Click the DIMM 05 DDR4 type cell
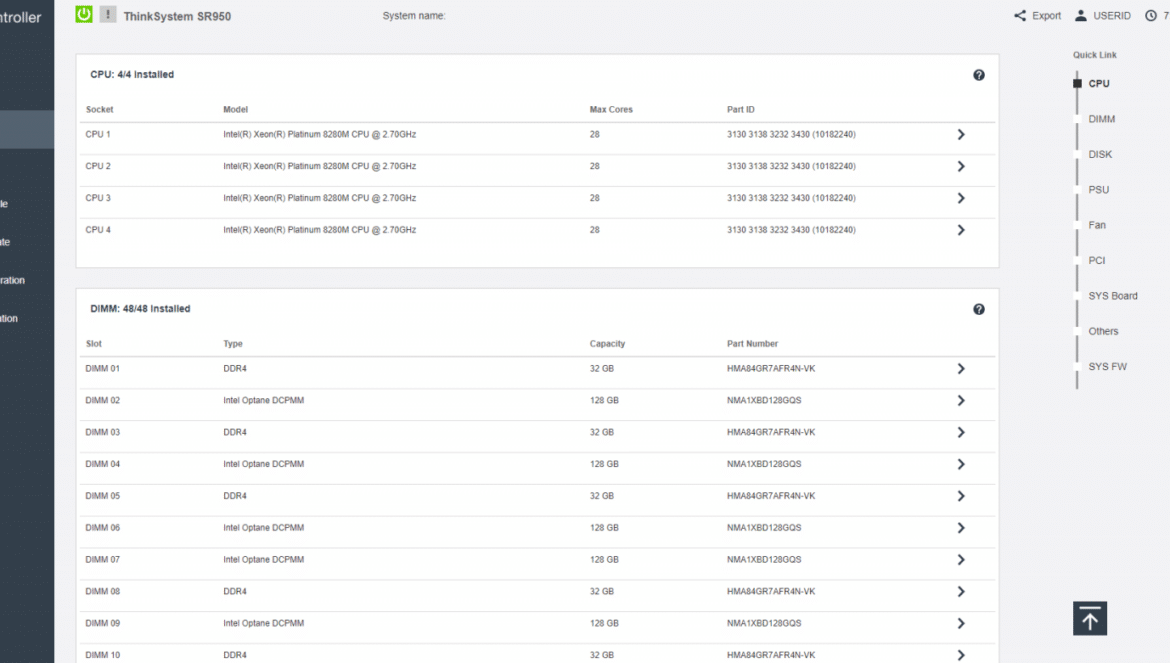This screenshot has width=1170, height=663. click(234, 496)
